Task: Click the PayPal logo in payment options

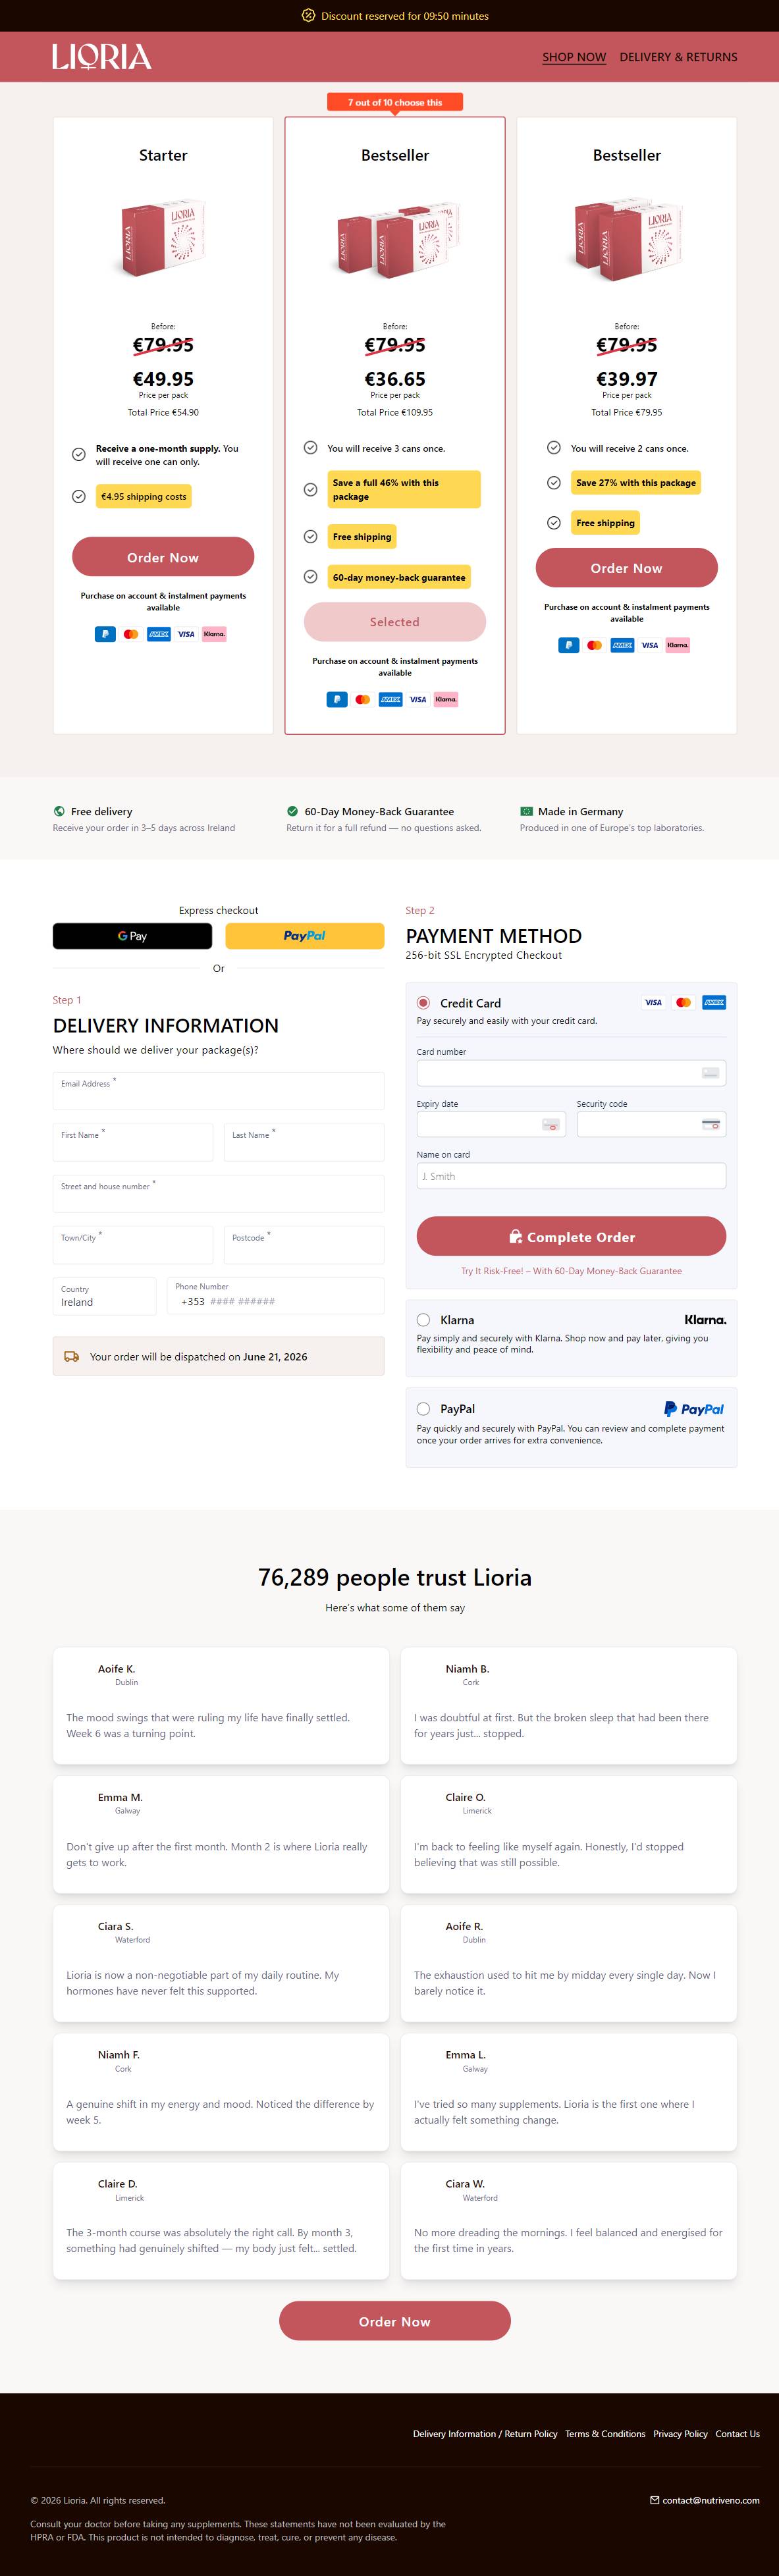Action: 694,1409
